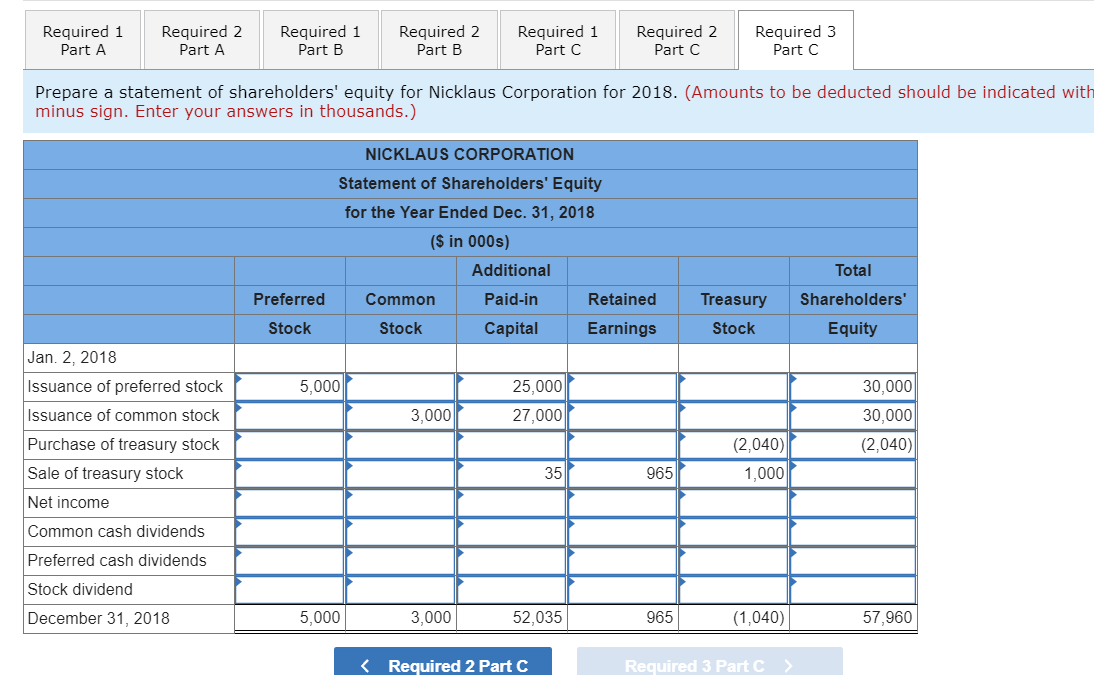Select the Required 3 Part C tab
This screenshot has height=675, width=1094.
coord(795,40)
